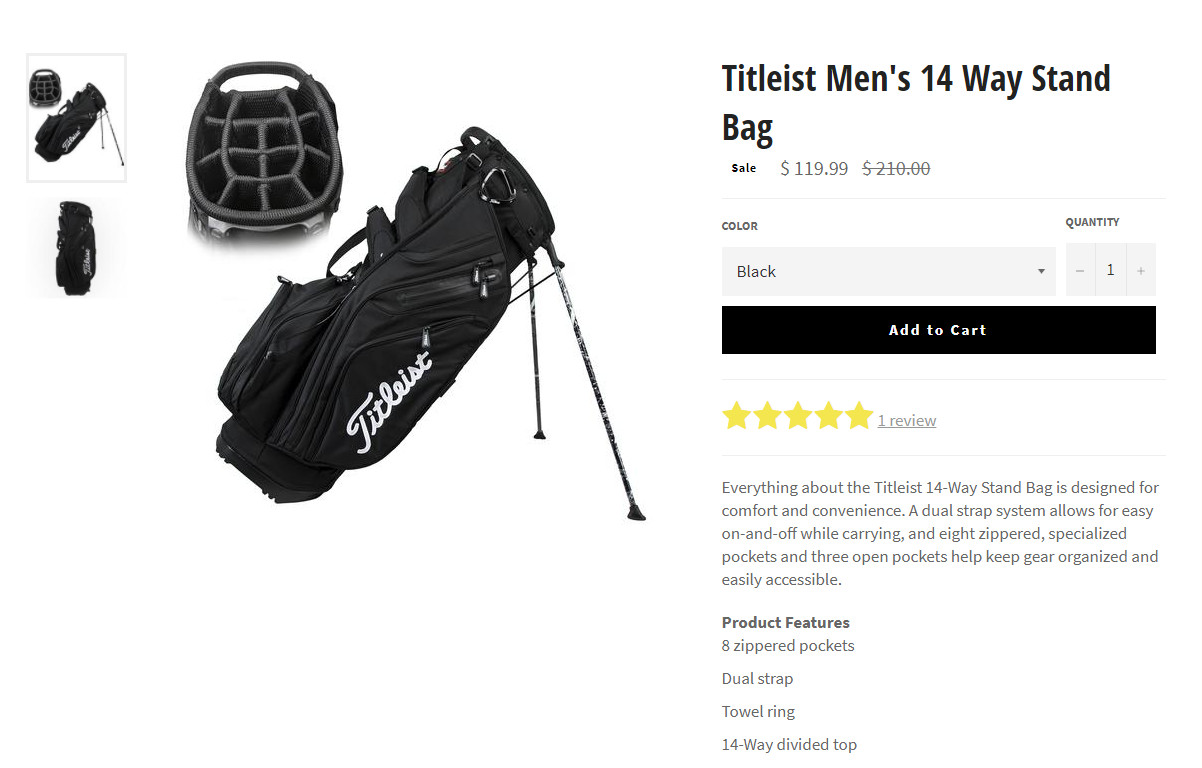The height and width of the screenshot is (768, 1202).
Task: Click the third yellow rating star
Action: (798, 417)
